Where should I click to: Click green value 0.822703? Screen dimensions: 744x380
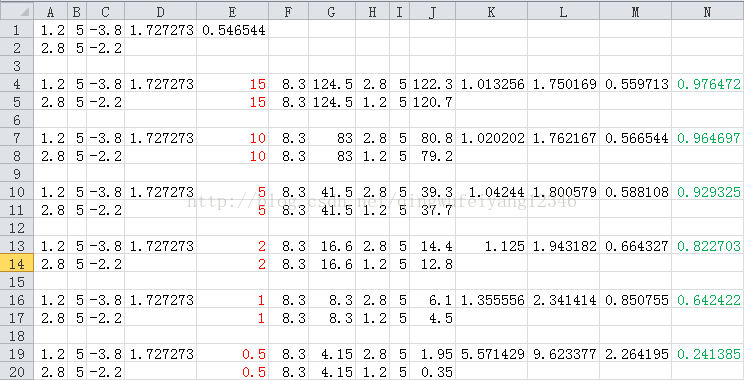click(x=707, y=246)
